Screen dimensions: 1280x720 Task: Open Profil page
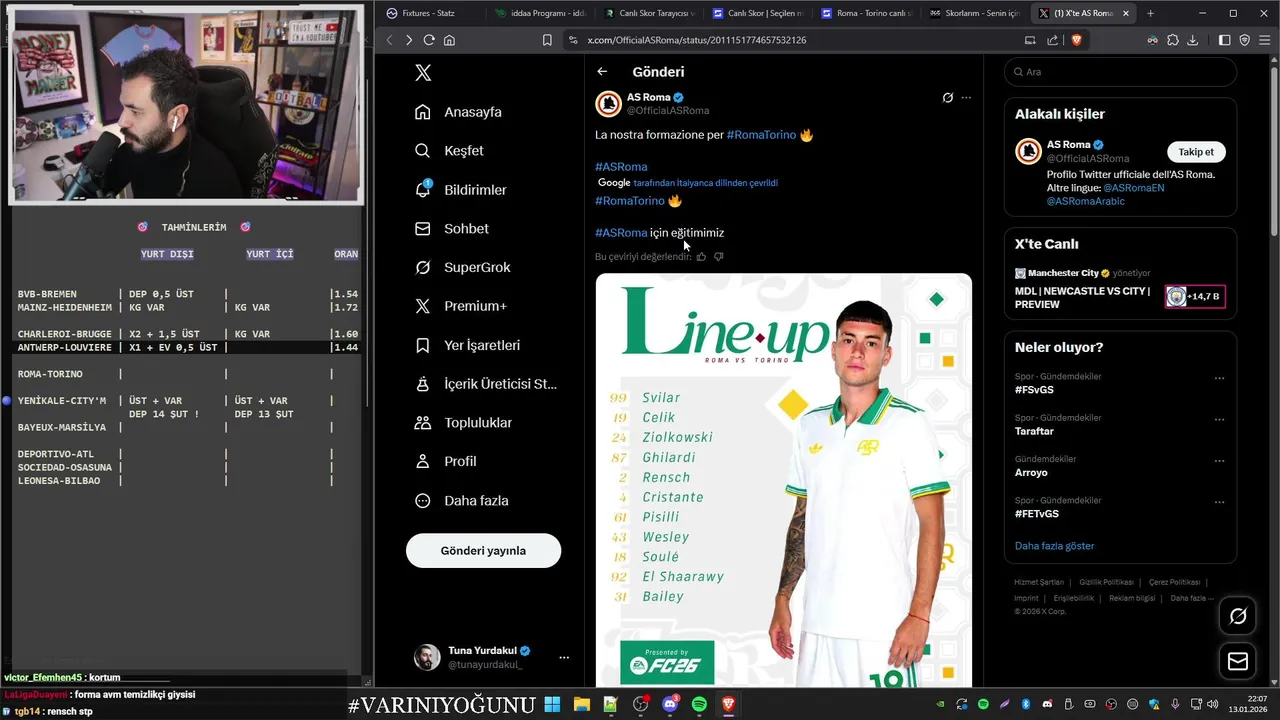tap(445, 462)
